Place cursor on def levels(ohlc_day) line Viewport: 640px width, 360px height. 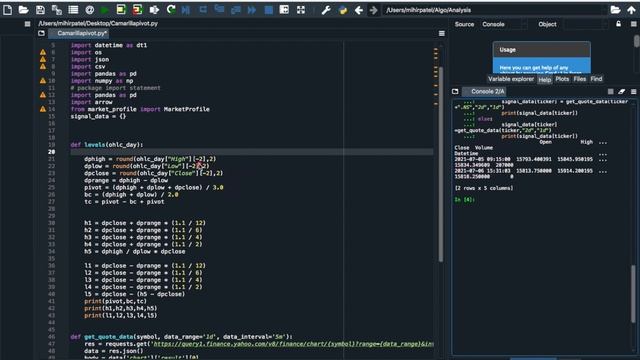(x=107, y=144)
